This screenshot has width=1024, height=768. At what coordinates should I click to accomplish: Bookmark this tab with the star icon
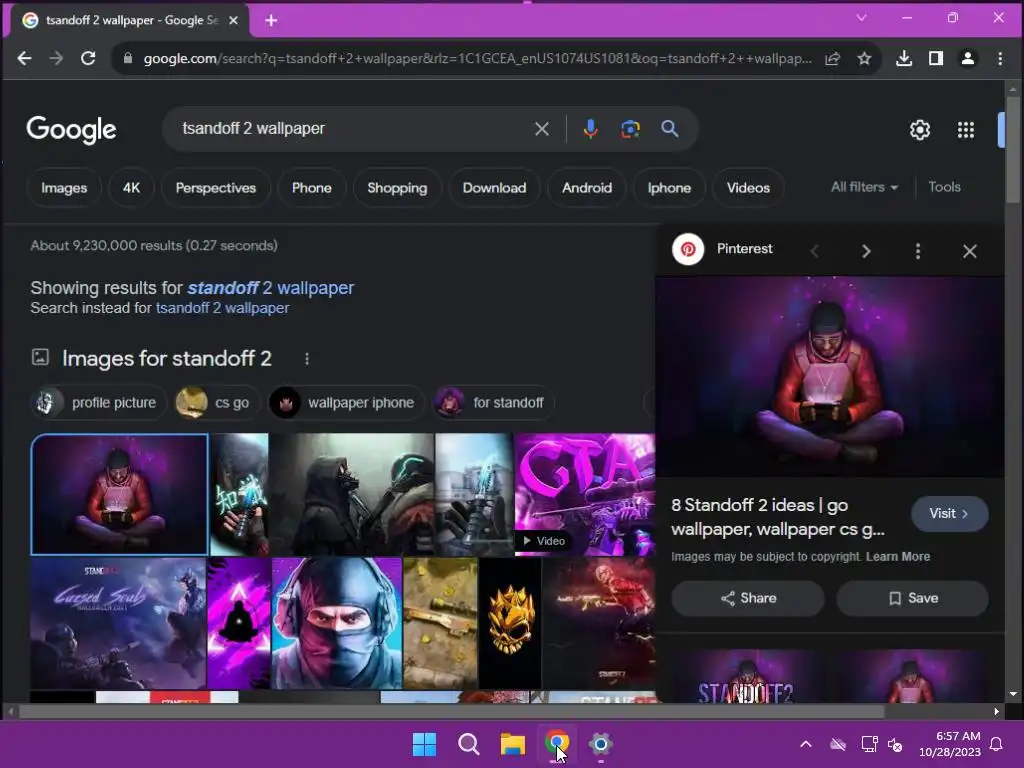point(864,58)
